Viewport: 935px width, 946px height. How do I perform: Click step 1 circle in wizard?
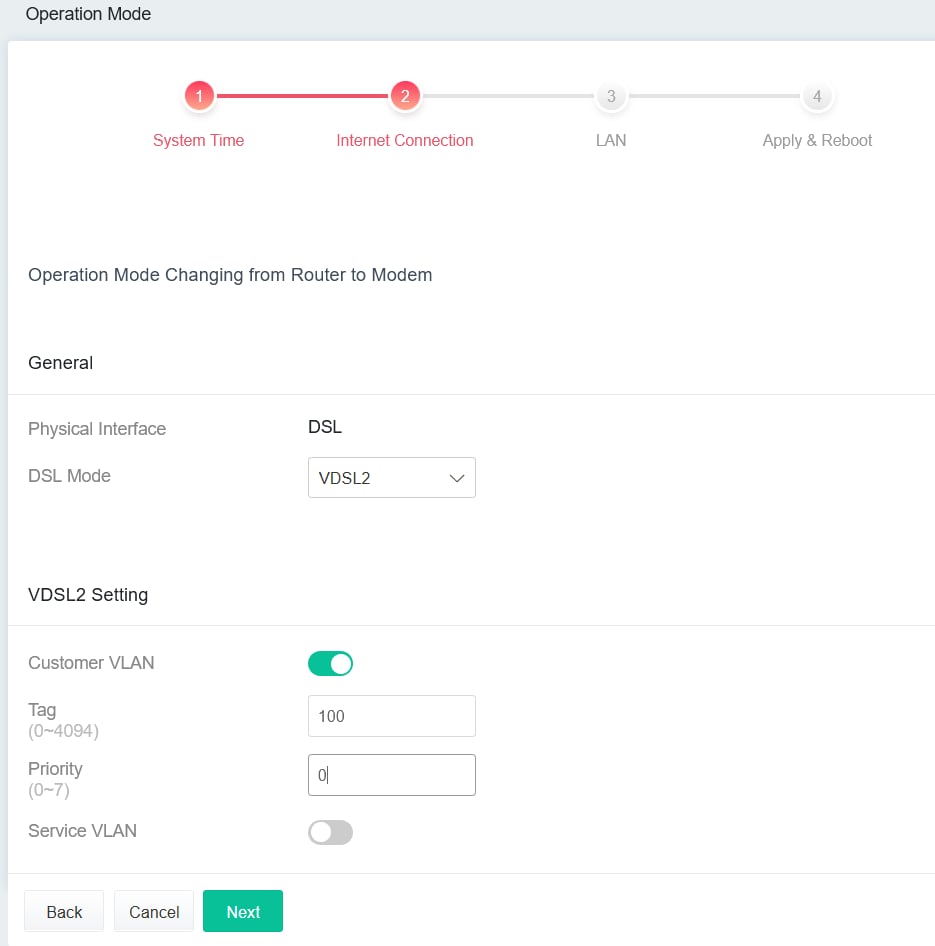pyautogui.click(x=199, y=96)
